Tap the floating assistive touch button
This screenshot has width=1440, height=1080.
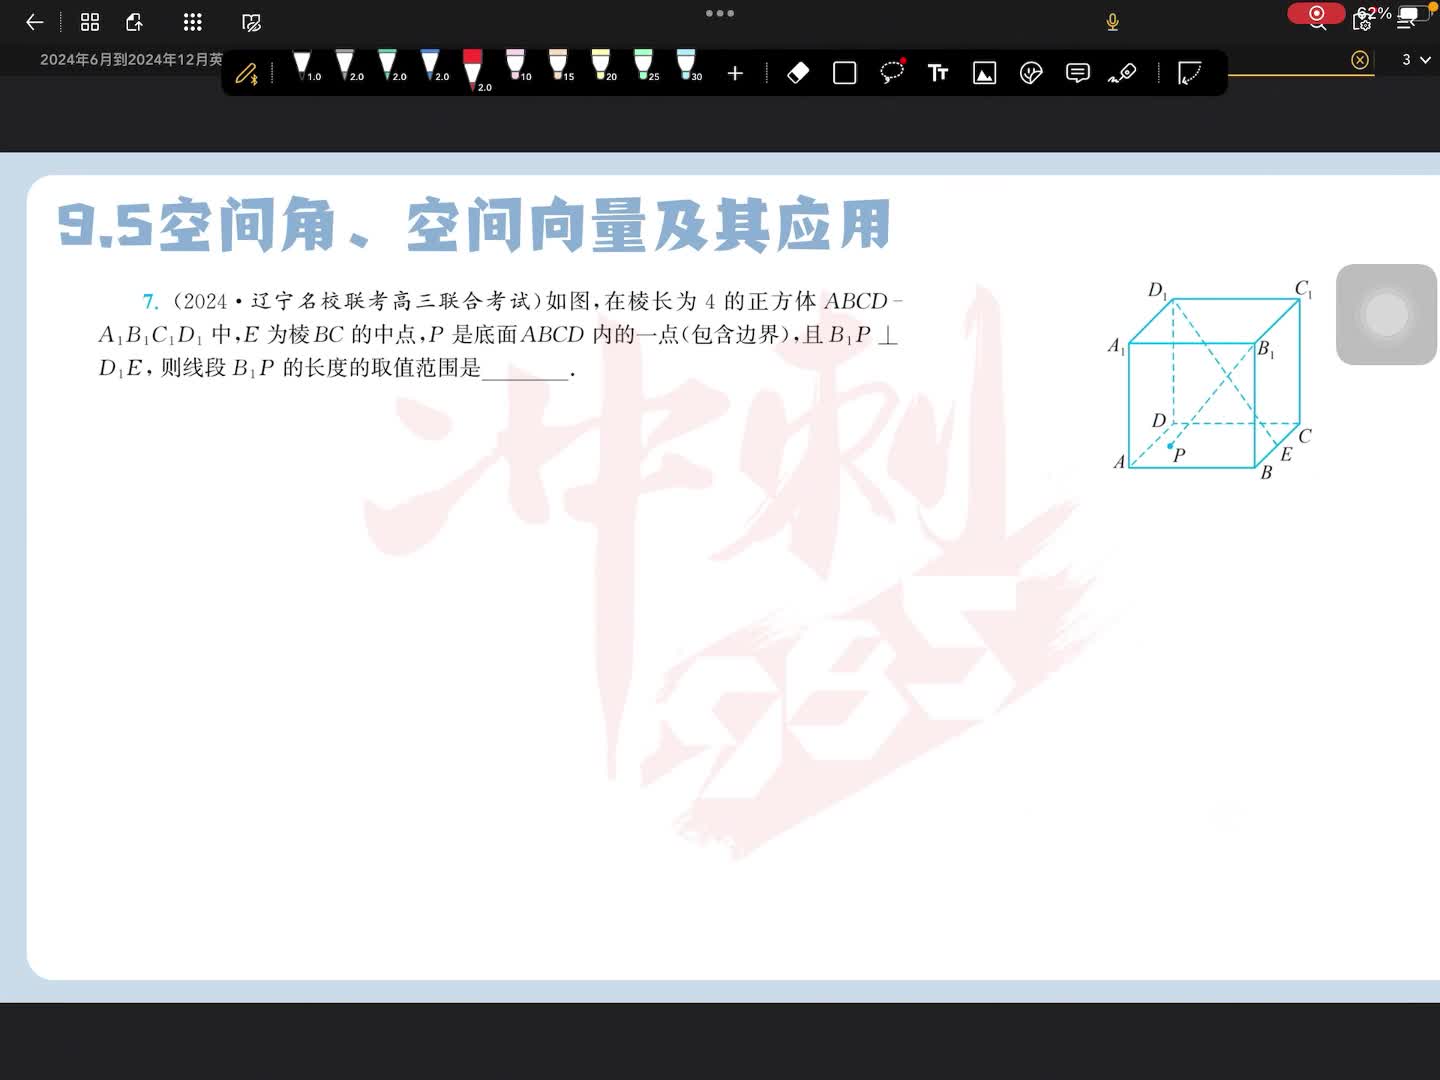tap(1386, 314)
